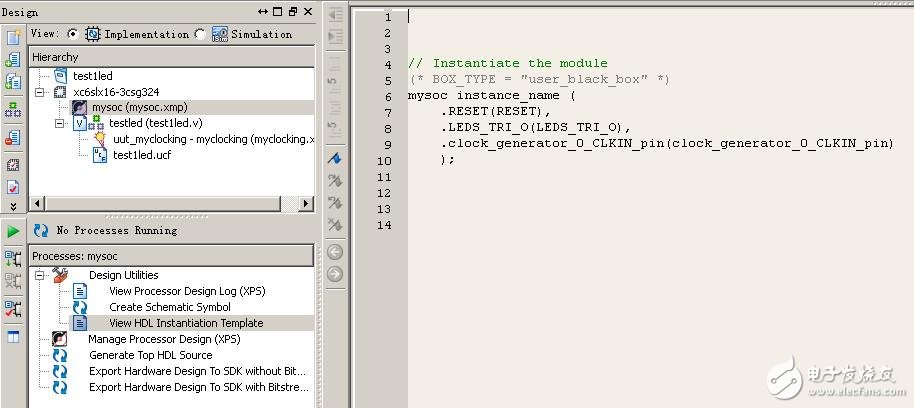Select the Implementation view radio button
This screenshot has width=914, height=408.
tap(74, 34)
